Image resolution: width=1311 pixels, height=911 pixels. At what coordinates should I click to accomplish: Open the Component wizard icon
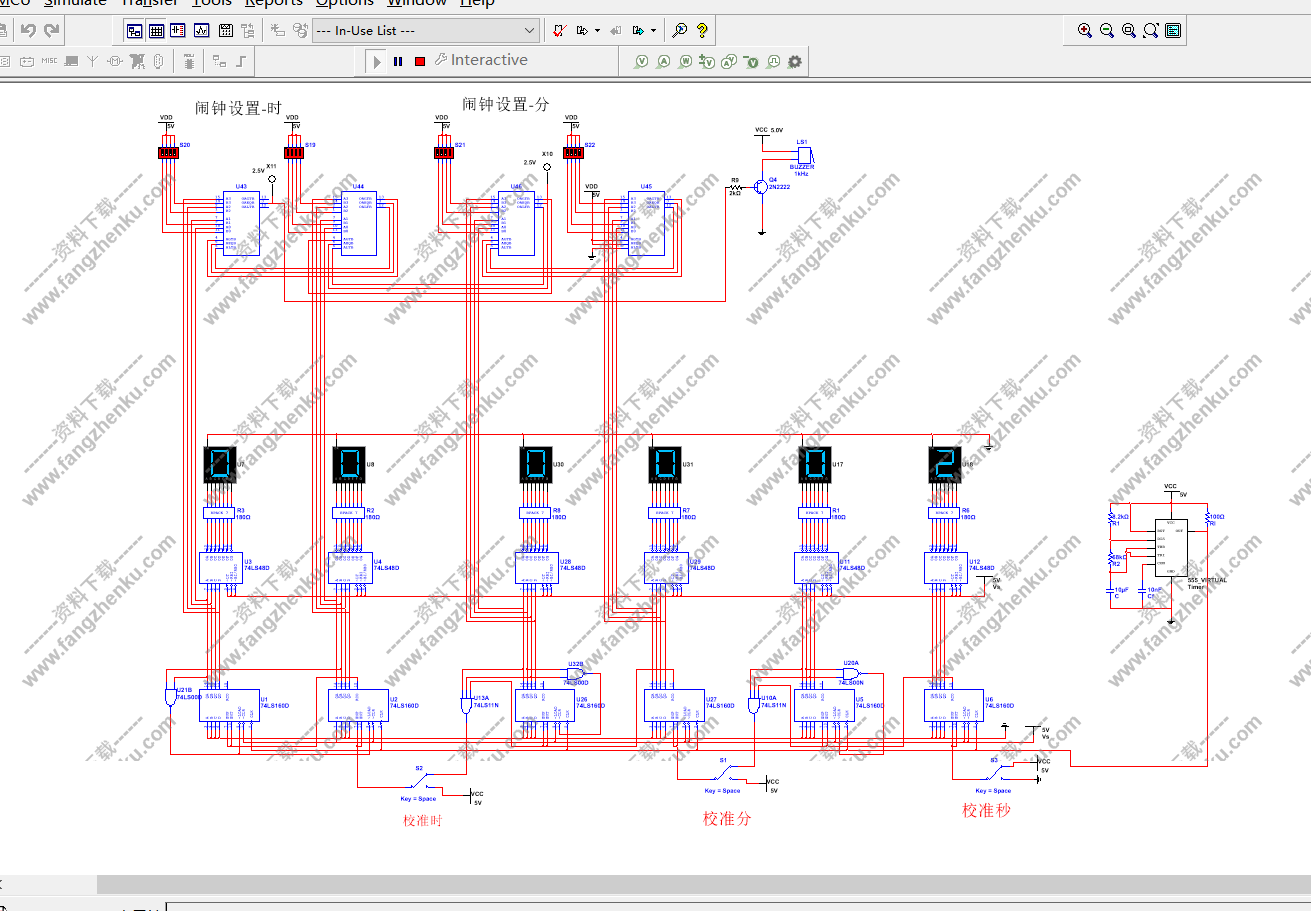(x=278, y=30)
